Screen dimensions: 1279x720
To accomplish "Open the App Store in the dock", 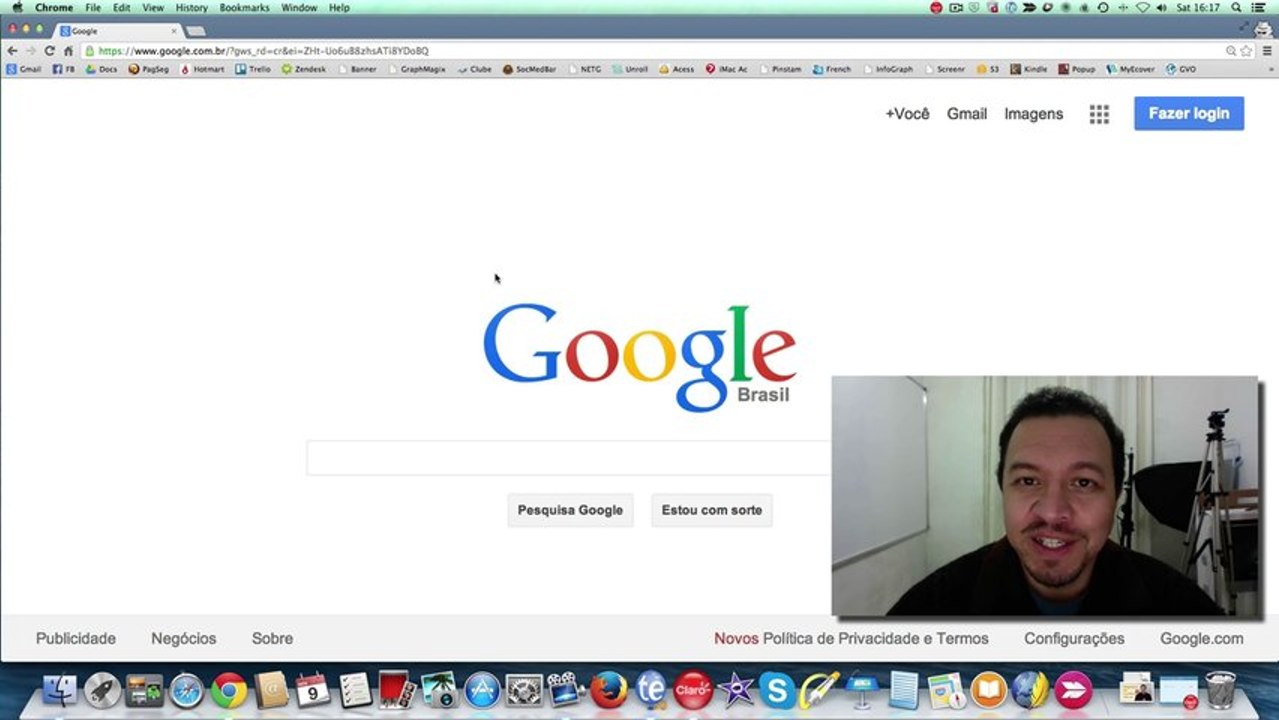I will click(x=482, y=690).
